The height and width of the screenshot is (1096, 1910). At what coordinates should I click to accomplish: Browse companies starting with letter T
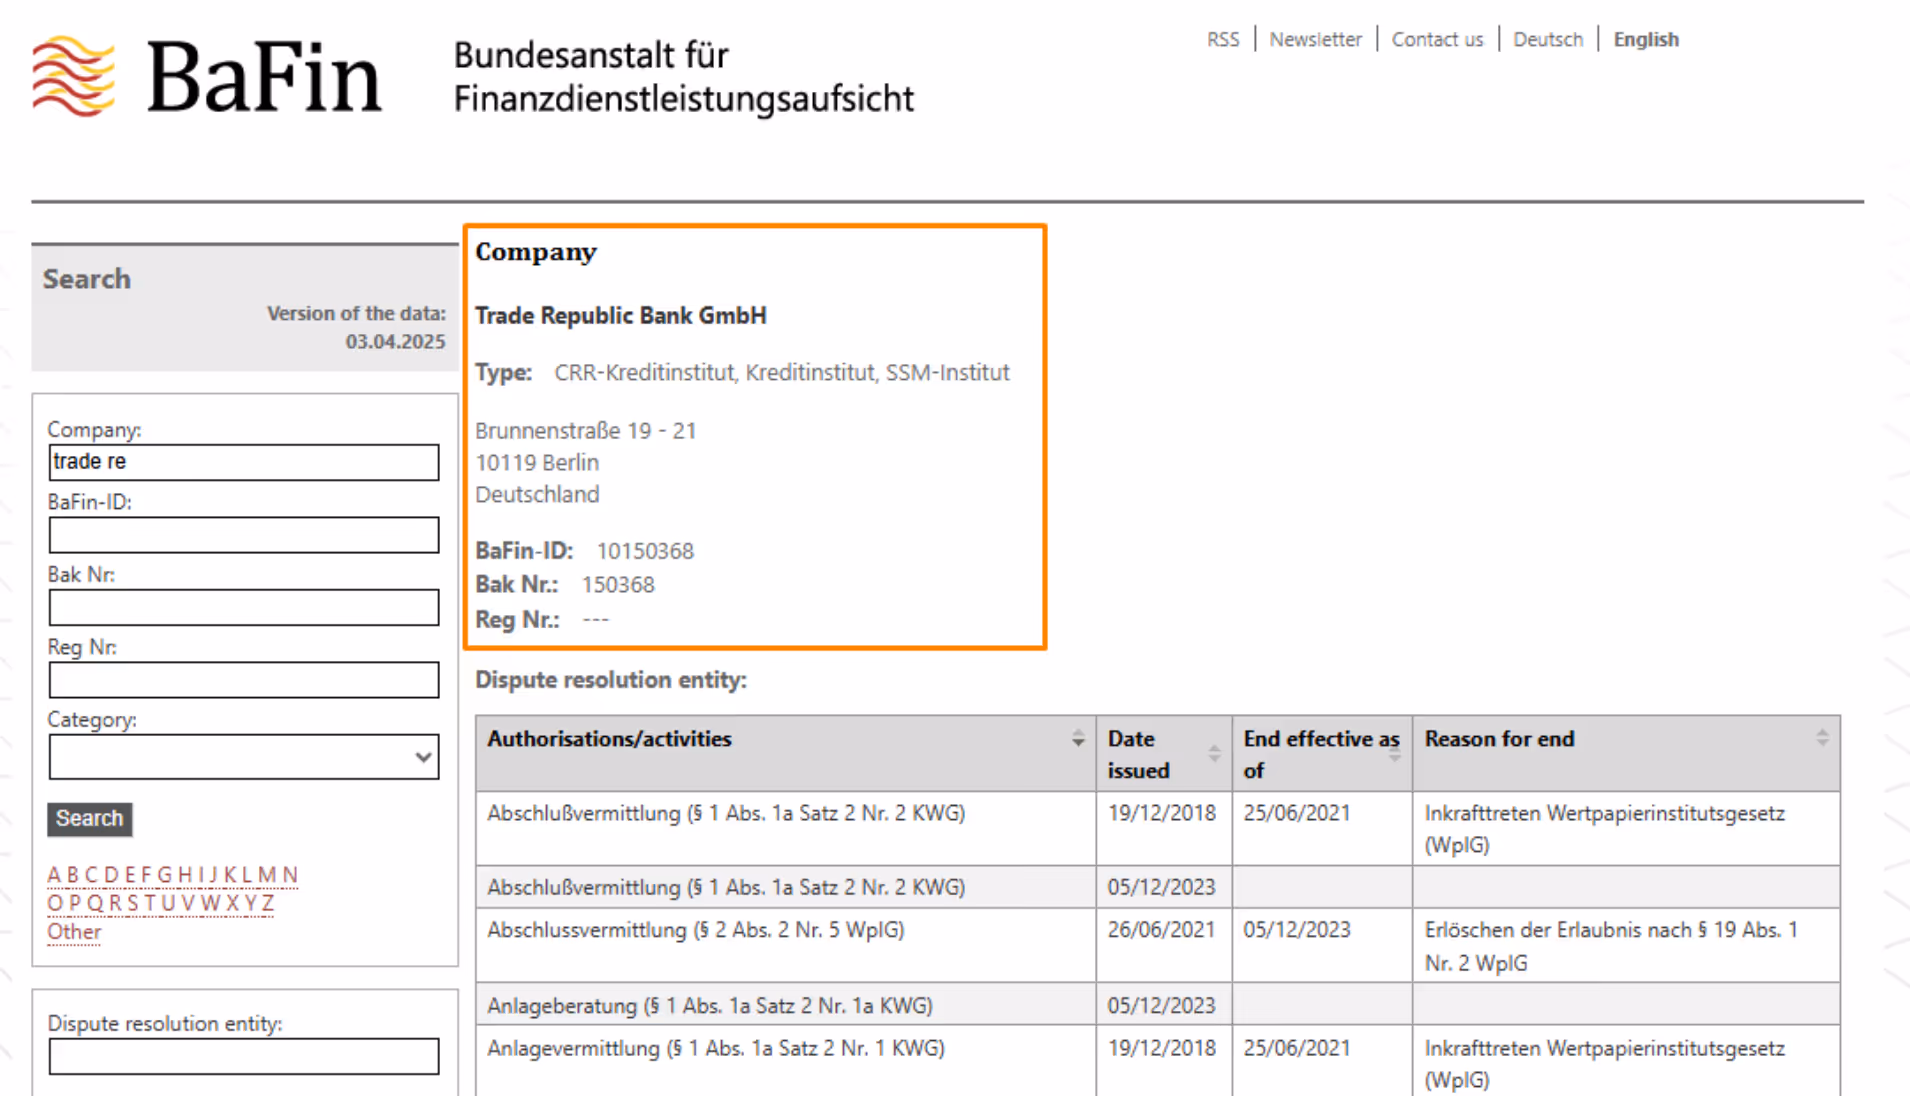point(150,903)
